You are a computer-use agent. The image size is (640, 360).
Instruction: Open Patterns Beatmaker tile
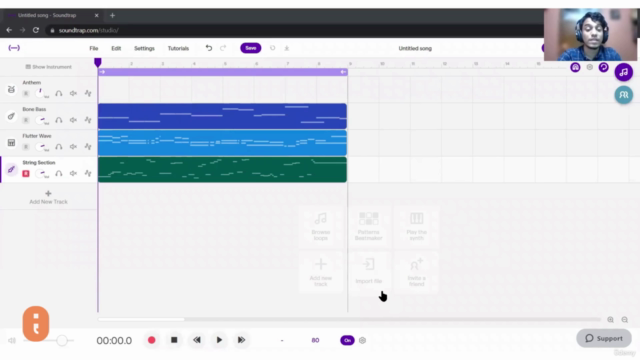click(x=368, y=226)
